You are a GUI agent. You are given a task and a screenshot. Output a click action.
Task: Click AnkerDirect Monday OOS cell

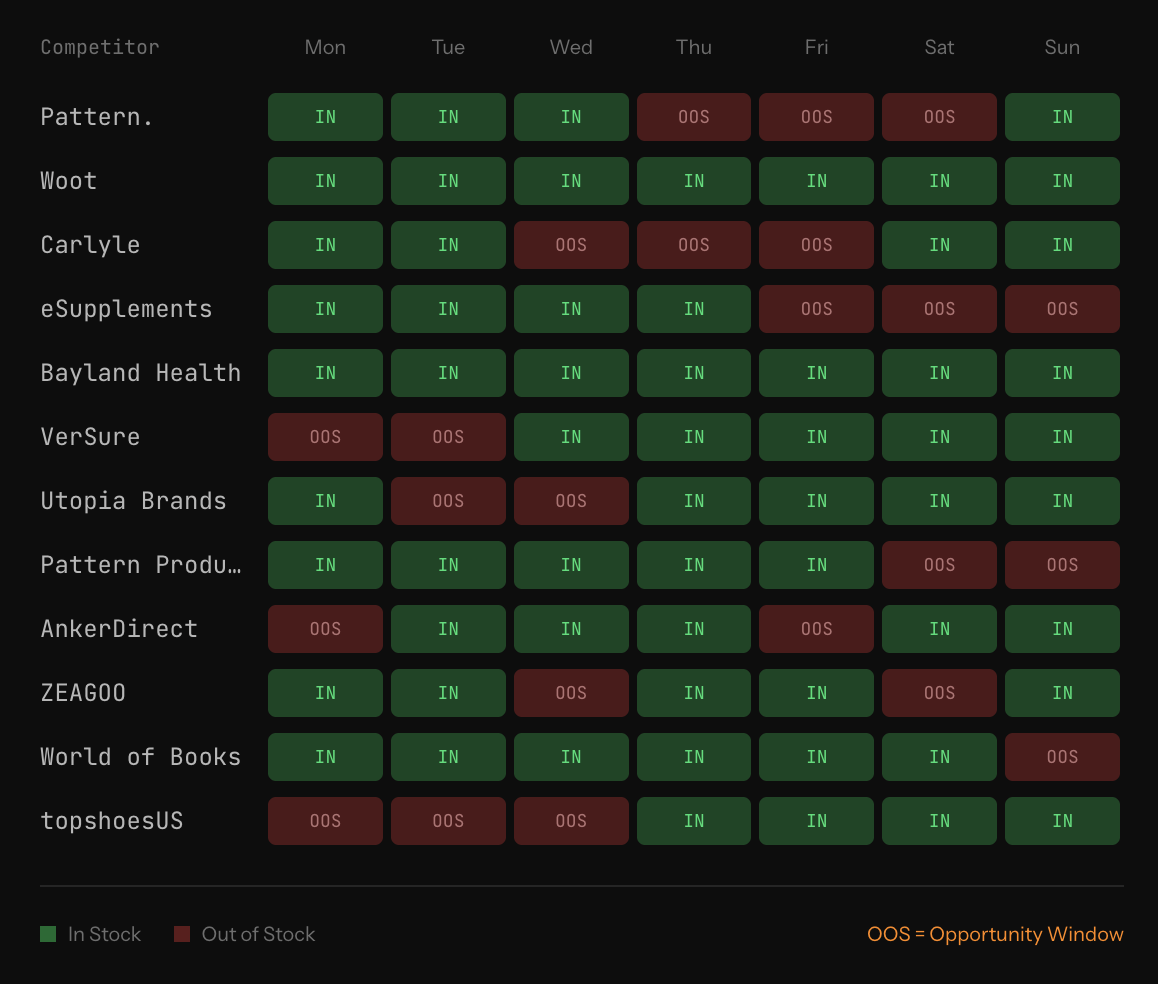tap(325, 629)
